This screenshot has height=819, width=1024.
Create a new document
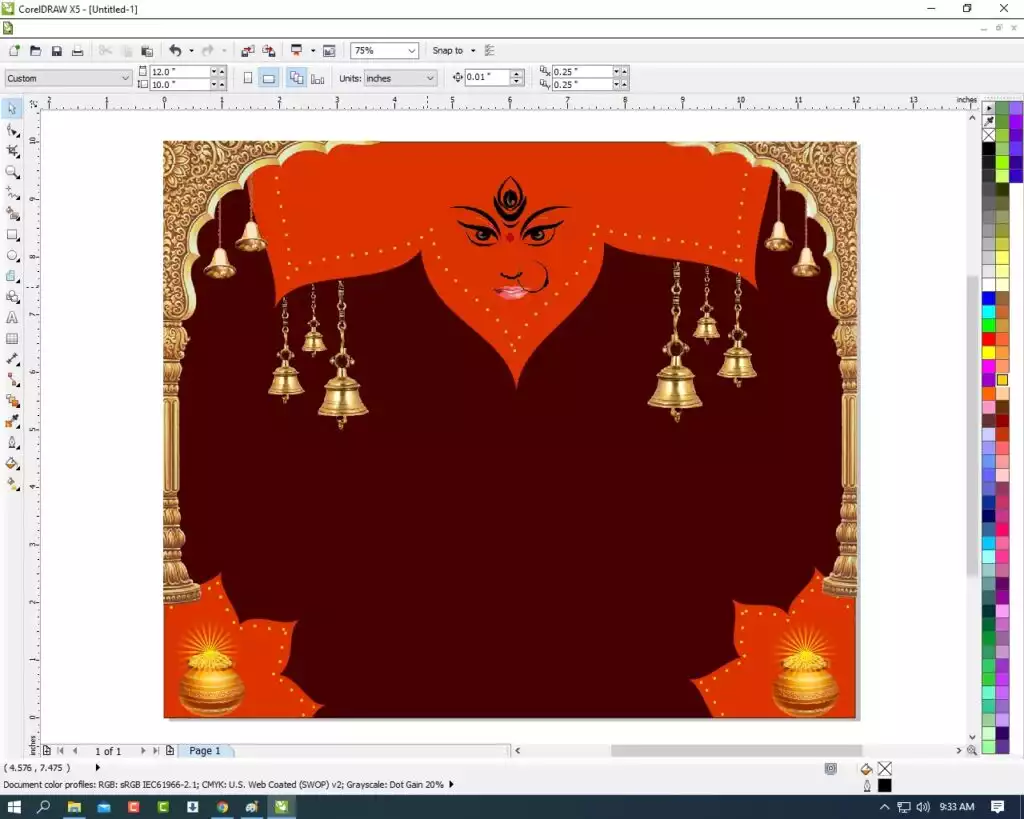(x=14, y=51)
